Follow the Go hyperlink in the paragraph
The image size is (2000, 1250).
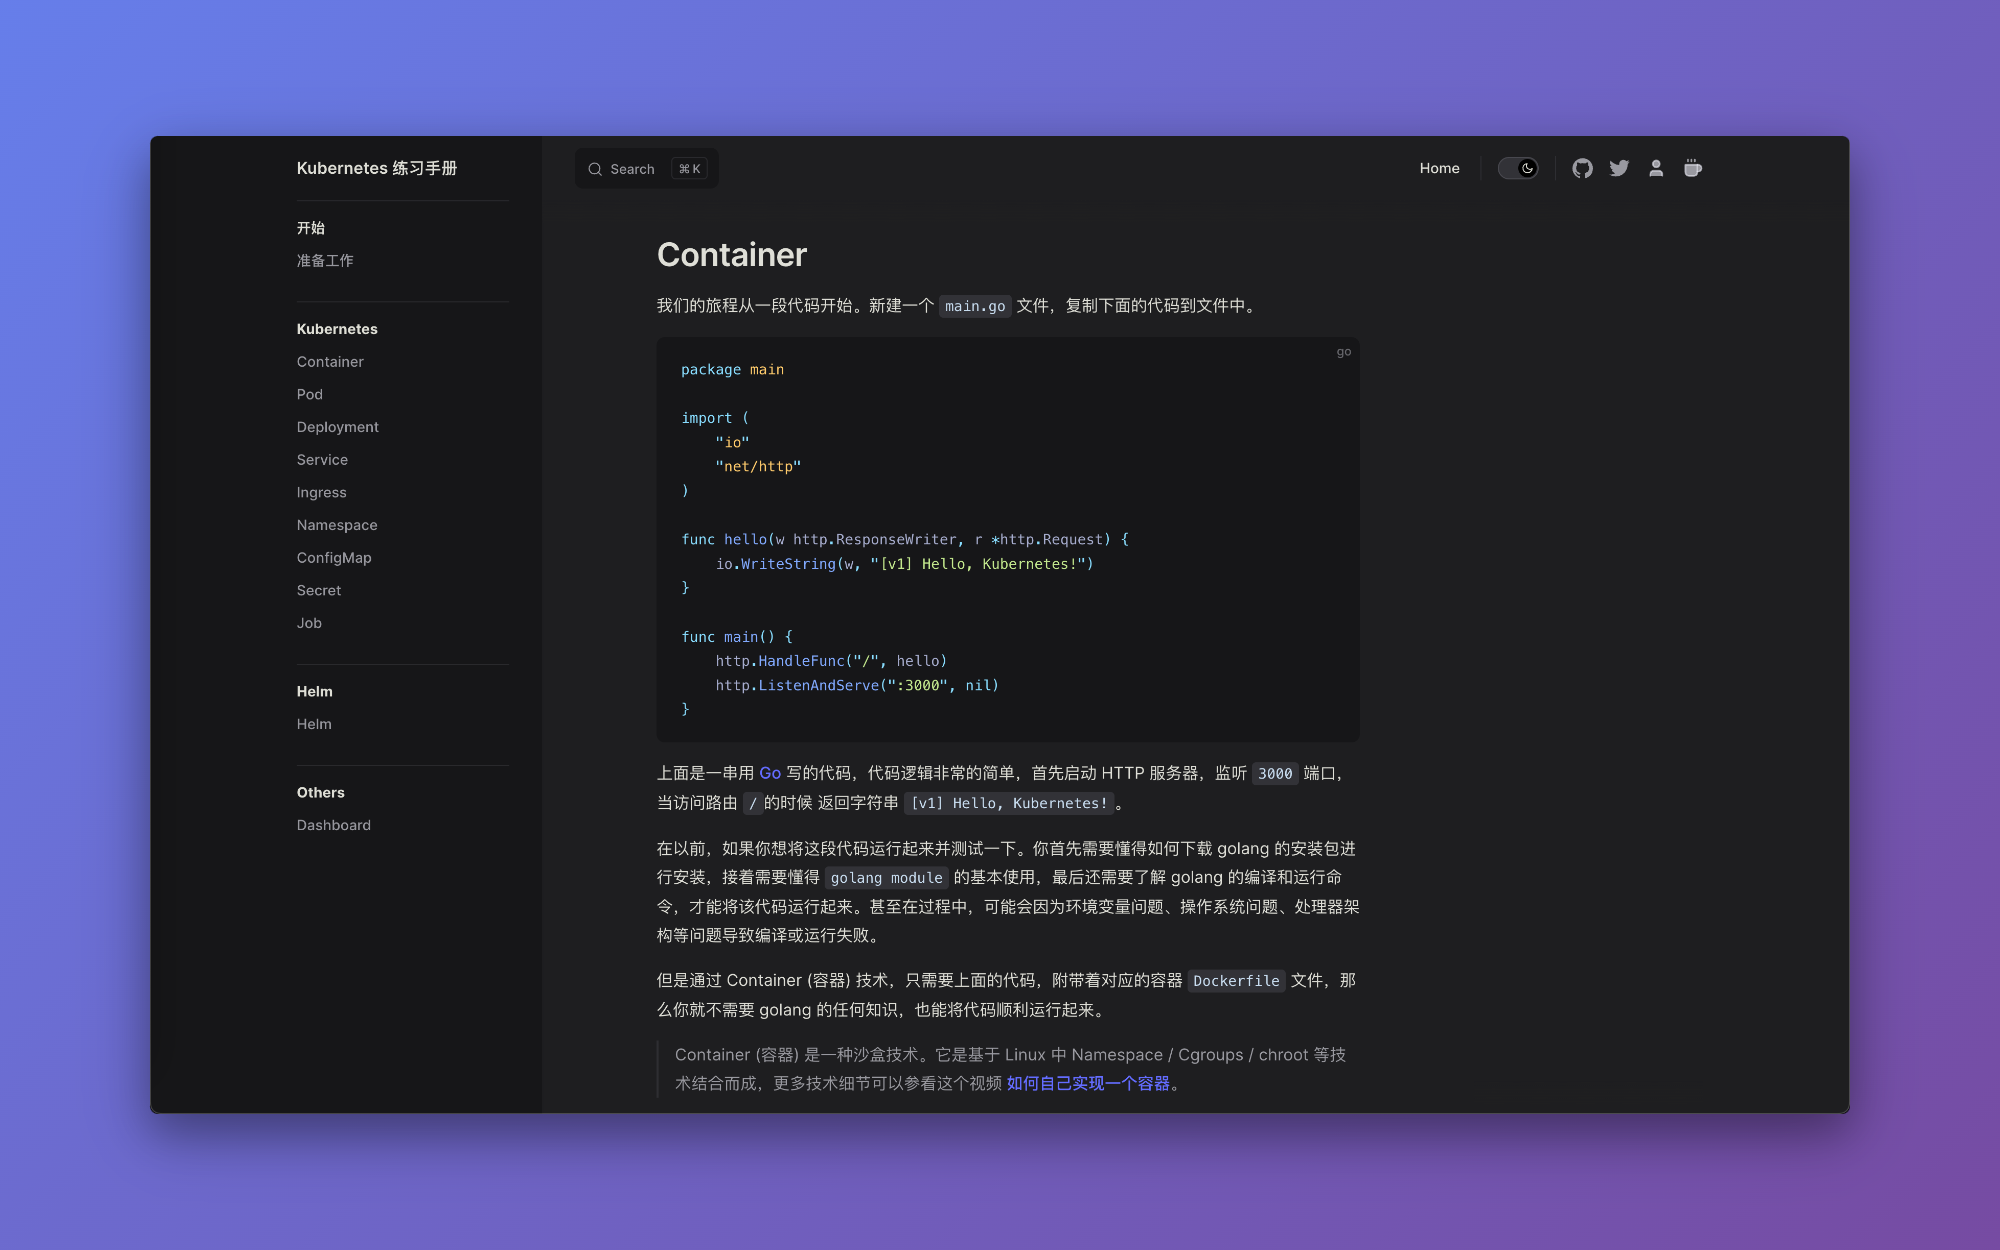coord(769,773)
